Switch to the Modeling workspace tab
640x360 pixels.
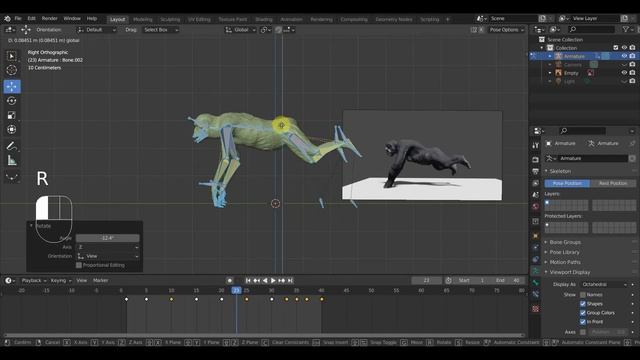coord(142,19)
